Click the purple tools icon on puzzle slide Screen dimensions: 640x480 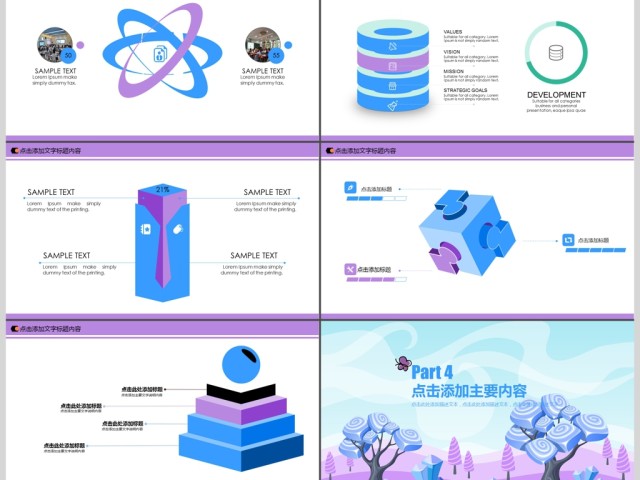point(351,269)
